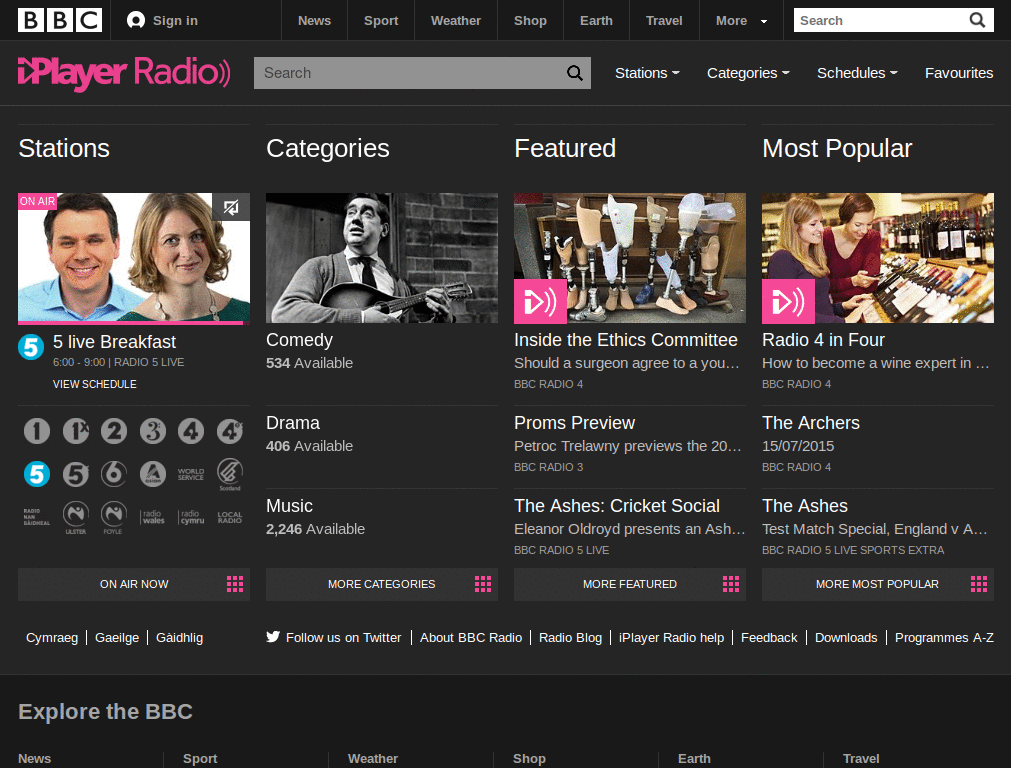This screenshot has height=768, width=1024.
Task: Click the pink iPlayer icon on Radio 4 in Four
Action: point(789,301)
